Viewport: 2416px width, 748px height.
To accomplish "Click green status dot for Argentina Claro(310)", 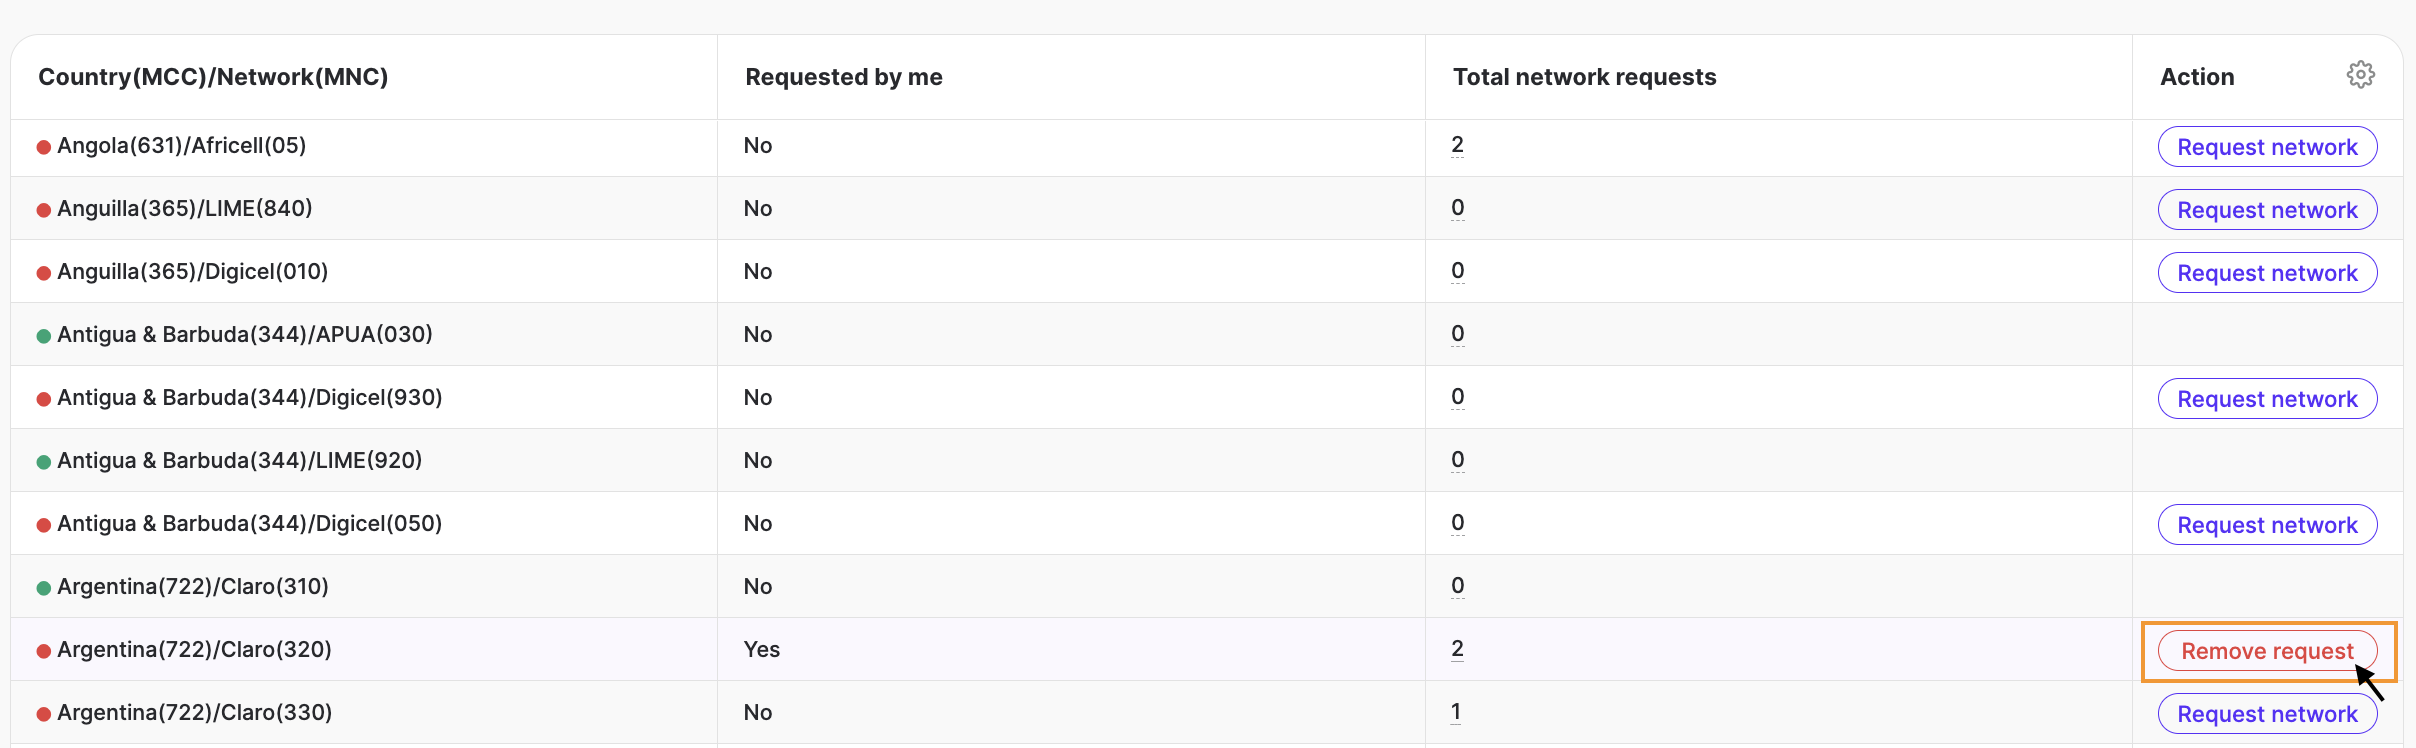I will click(x=44, y=588).
